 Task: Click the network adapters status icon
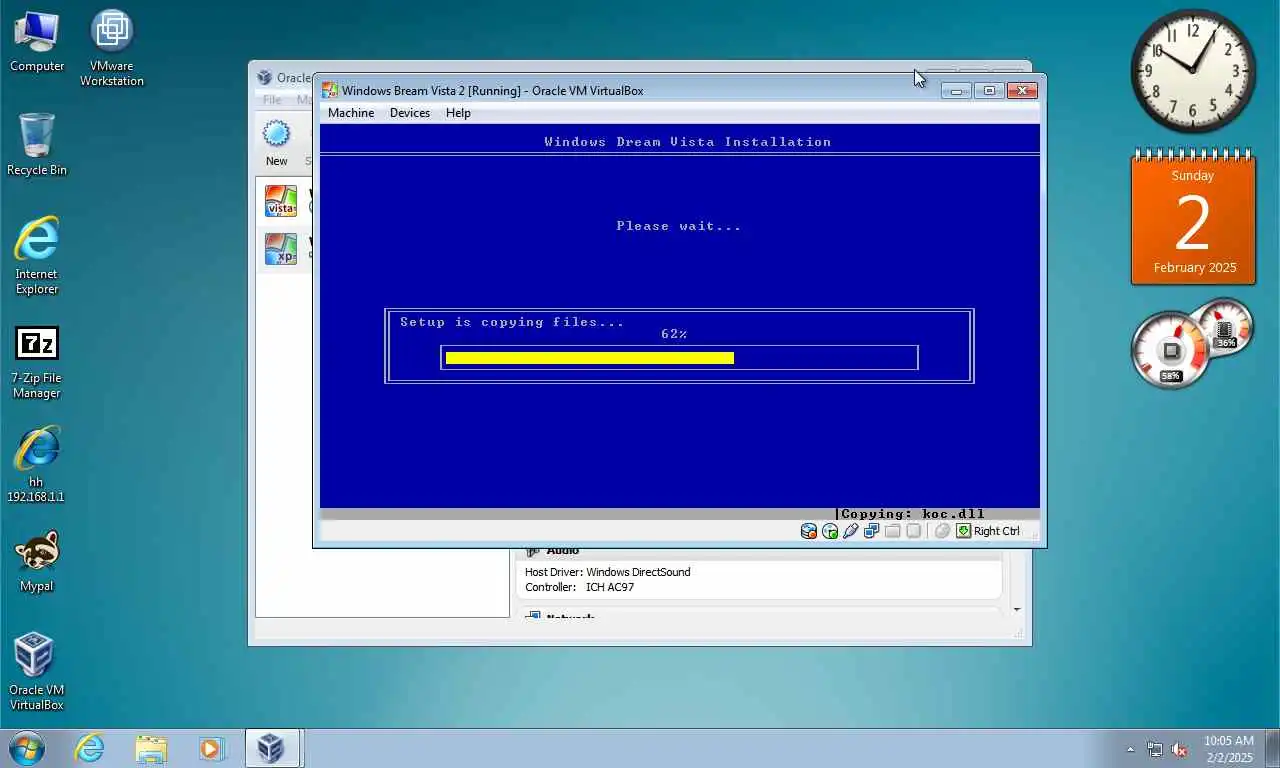tap(872, 531)
